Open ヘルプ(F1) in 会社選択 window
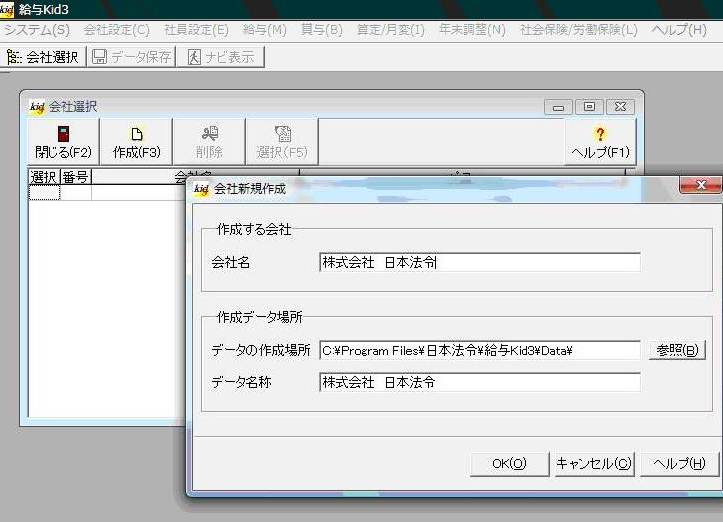The width and height of the screenshot is (723, 522). click(x=600, y=142)
